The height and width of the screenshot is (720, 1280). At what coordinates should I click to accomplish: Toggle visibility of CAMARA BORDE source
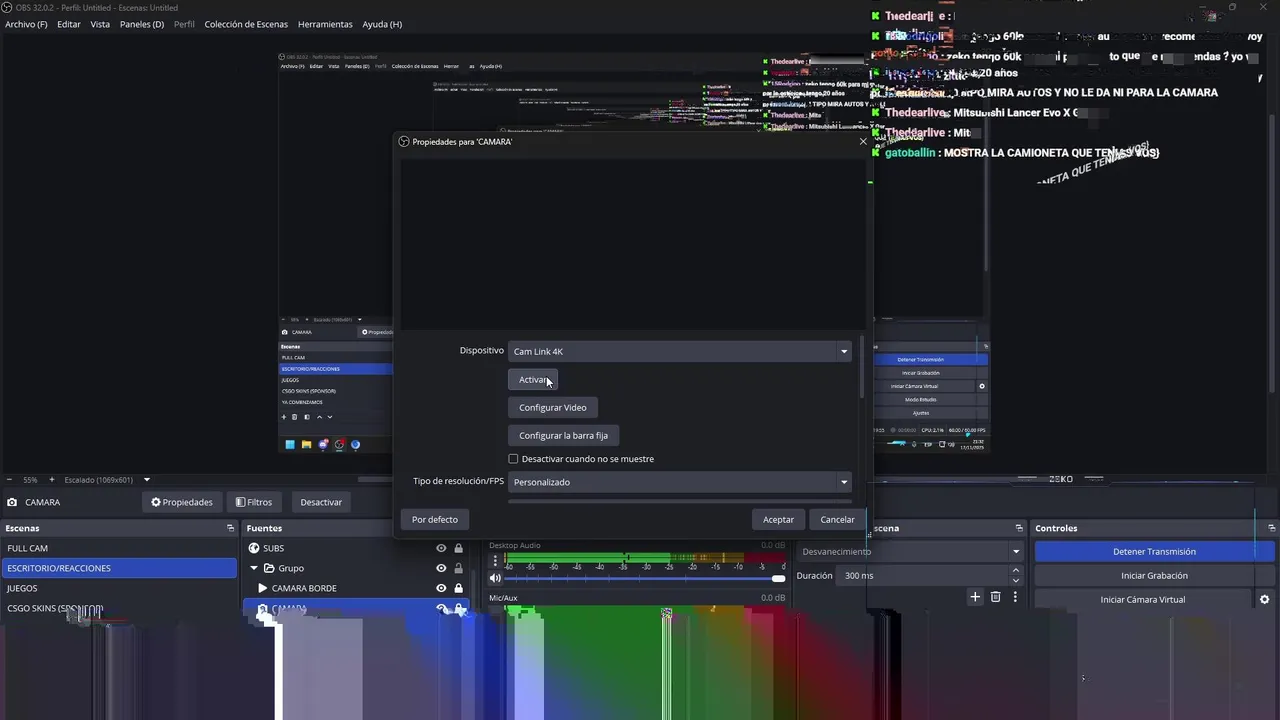click(441, 588)
